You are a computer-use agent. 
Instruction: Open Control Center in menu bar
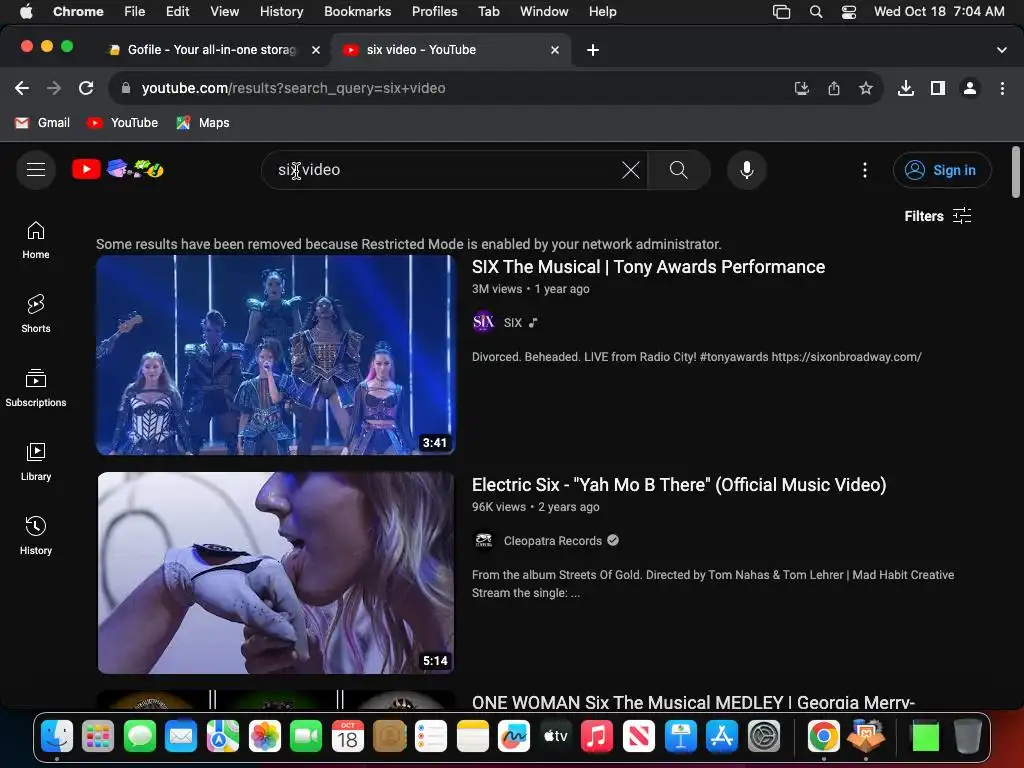[848, 11]
